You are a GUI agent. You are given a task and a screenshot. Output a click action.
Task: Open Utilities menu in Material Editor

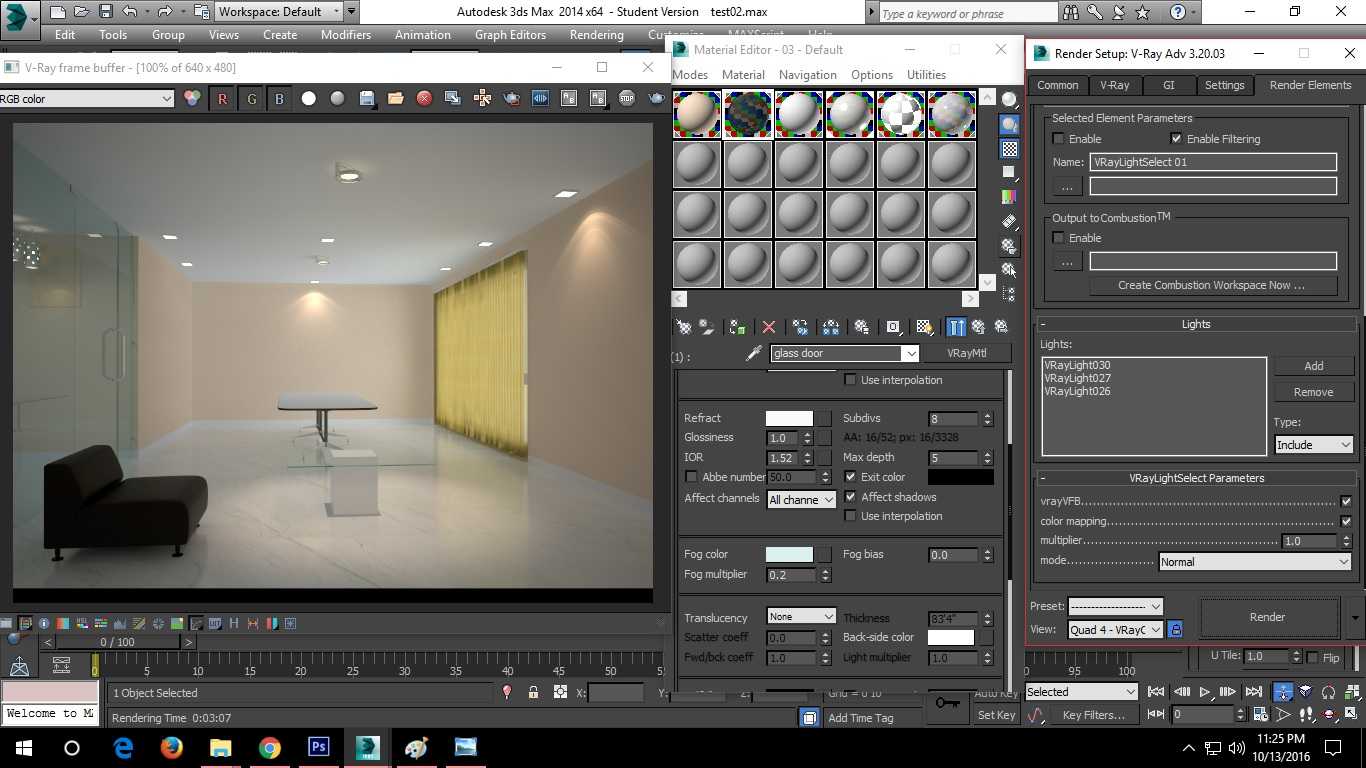click(926, 75)
